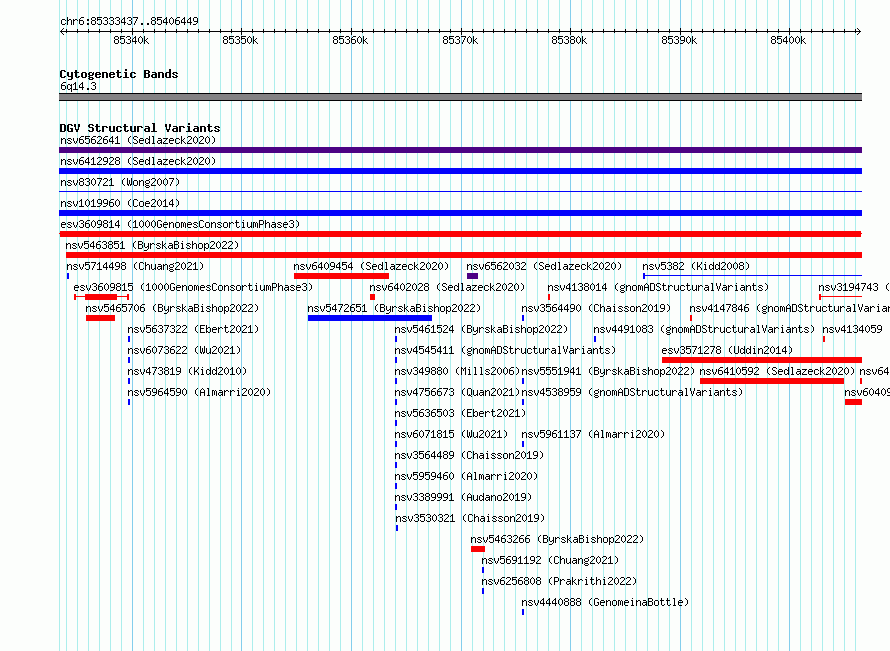Click the nsv4440888 (GenomeinaBottle) label
The image size is (890, 651).
tap(605, 602)
